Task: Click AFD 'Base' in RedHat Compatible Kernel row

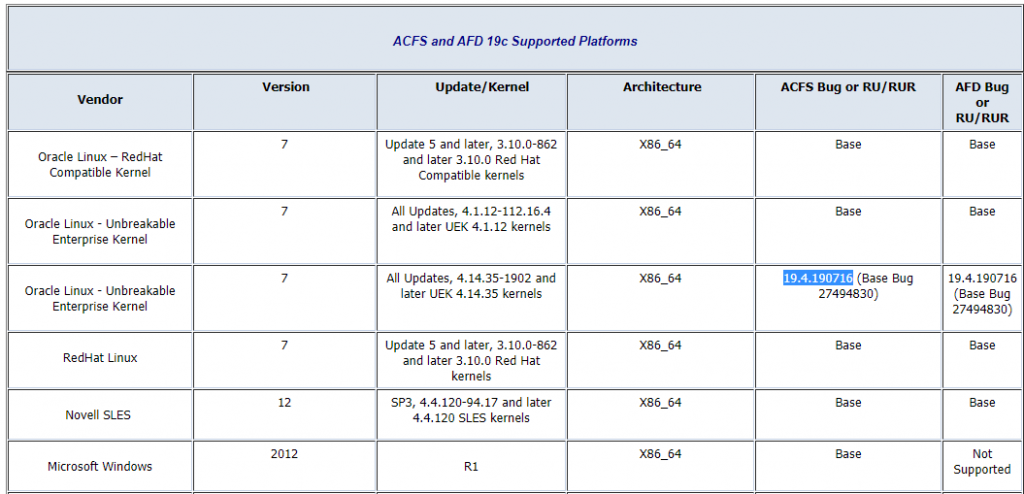Action: 982,144
